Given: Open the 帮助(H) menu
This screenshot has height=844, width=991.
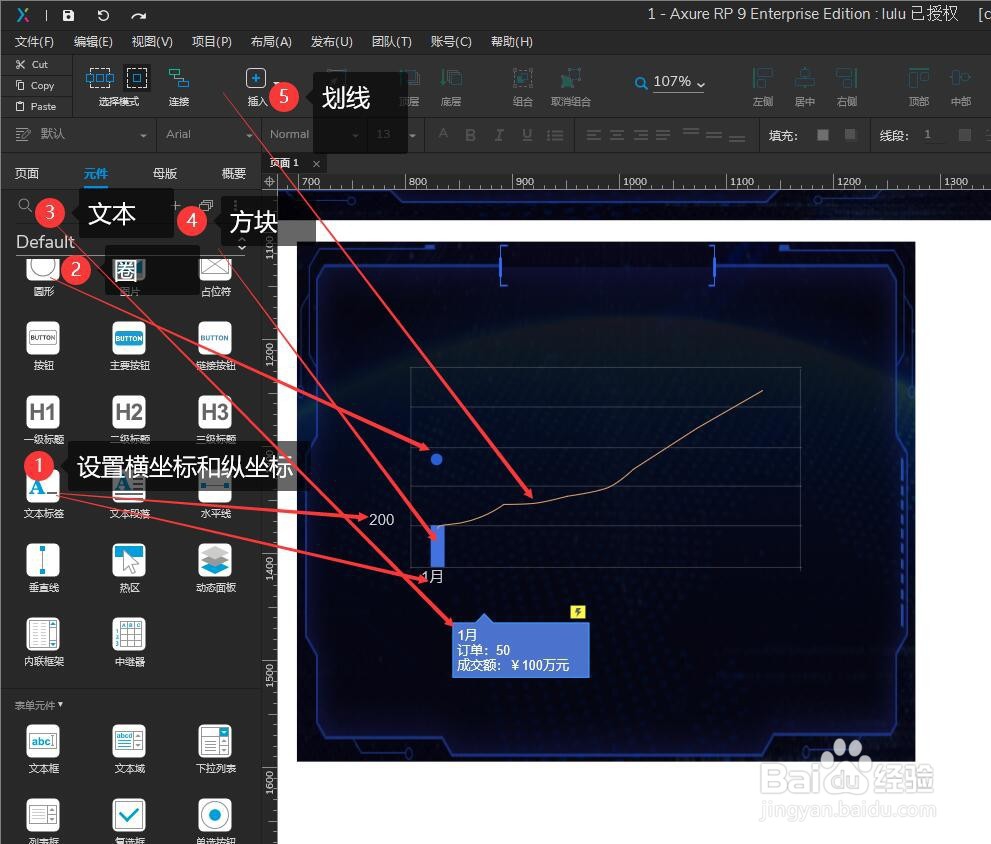Looking at the screenshot, I should click(x=511, y=42).
